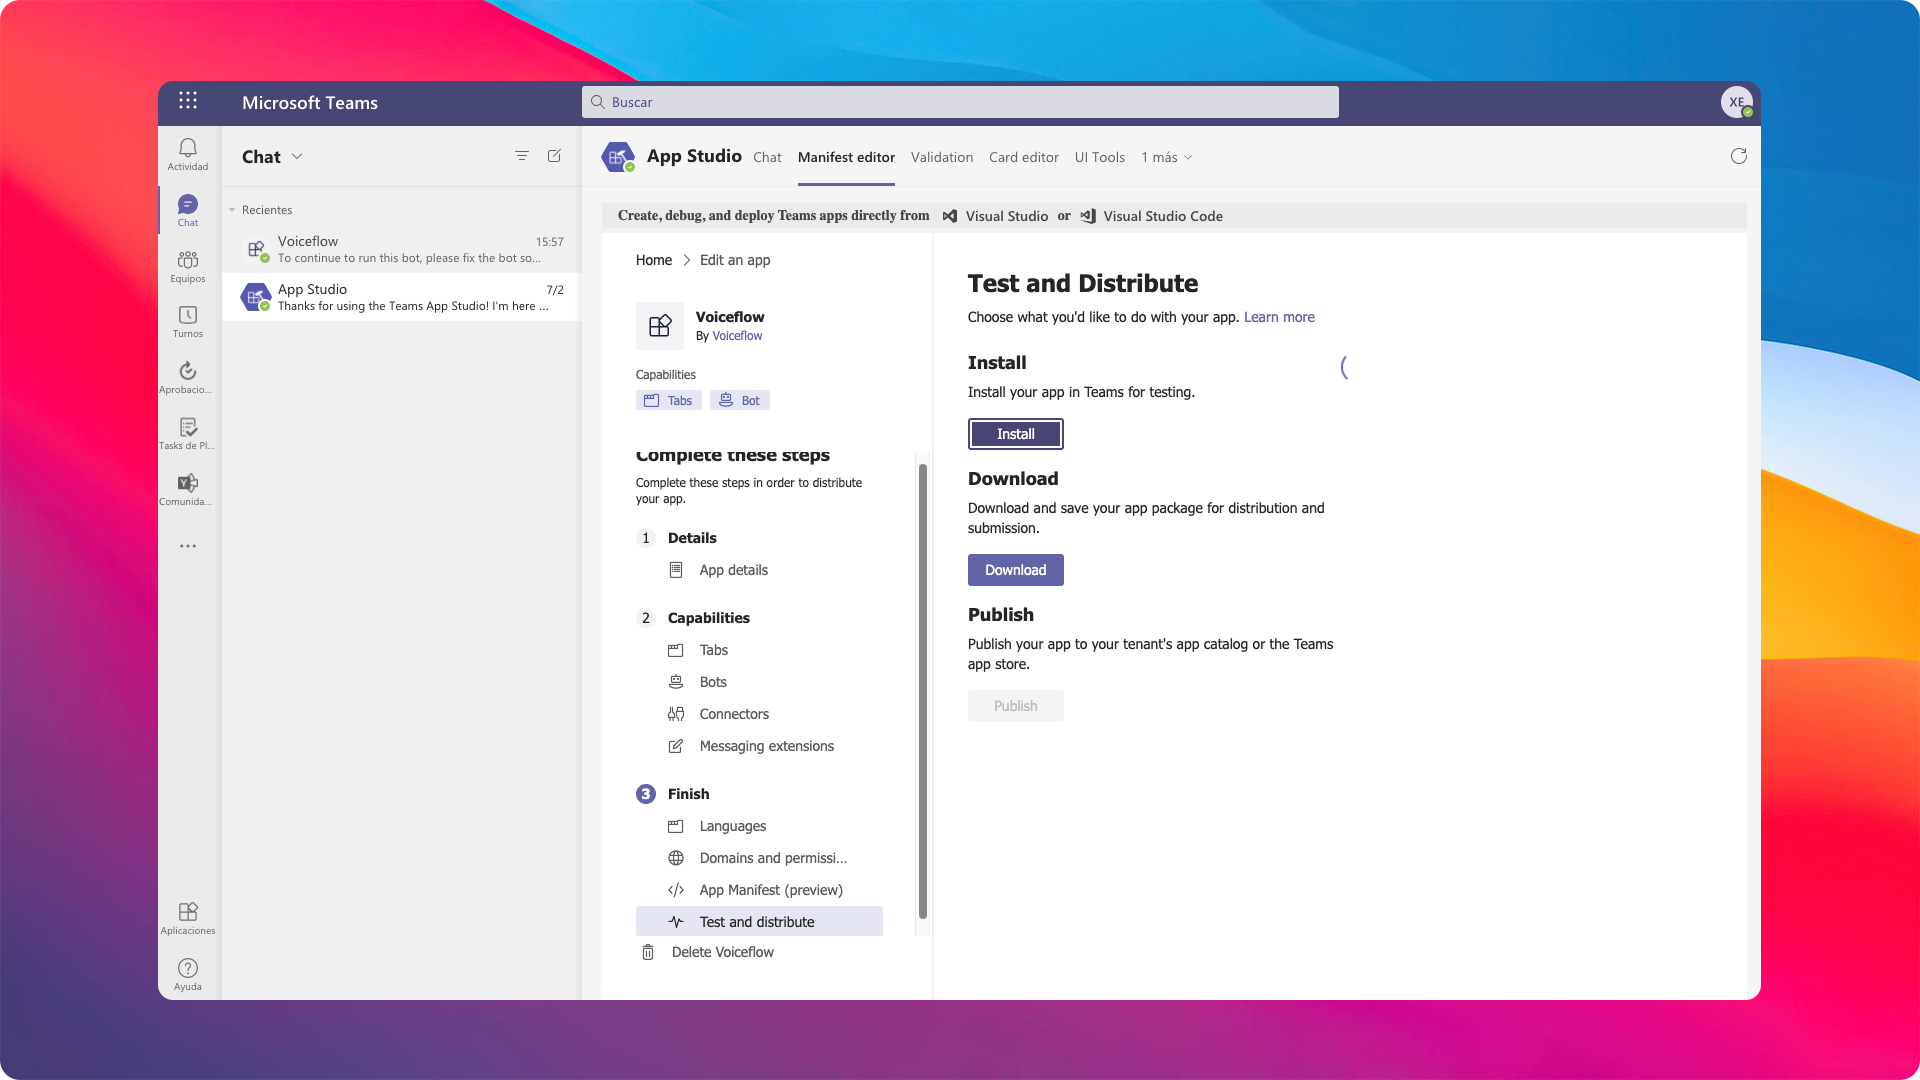Open the Card editor tab
Screen dimensions: 1920x1080
click(1023, 157)
